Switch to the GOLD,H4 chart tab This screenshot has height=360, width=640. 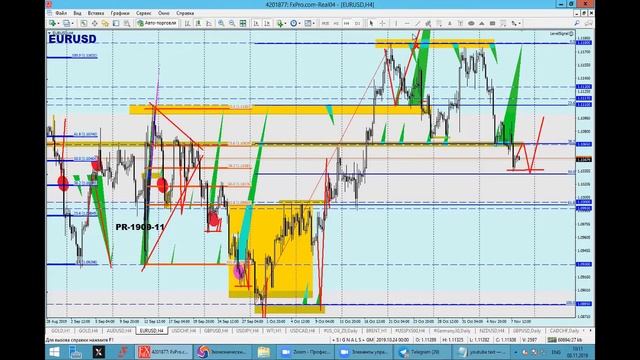[x=88, y=330]
